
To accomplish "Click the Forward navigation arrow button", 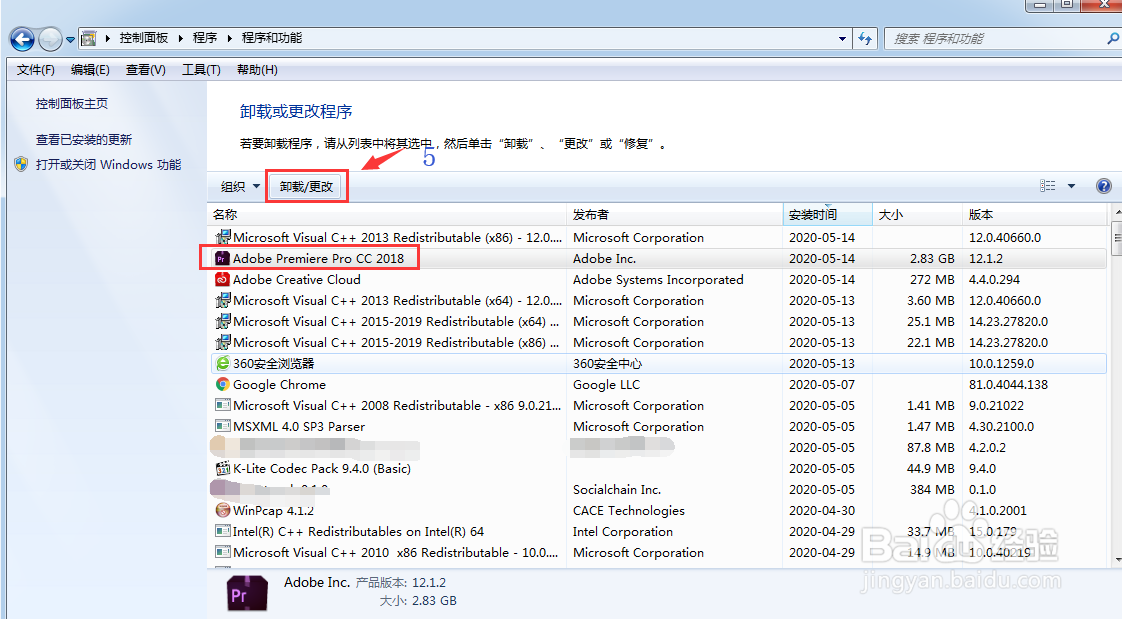I will pyautogui.click(x=50, y=39).
